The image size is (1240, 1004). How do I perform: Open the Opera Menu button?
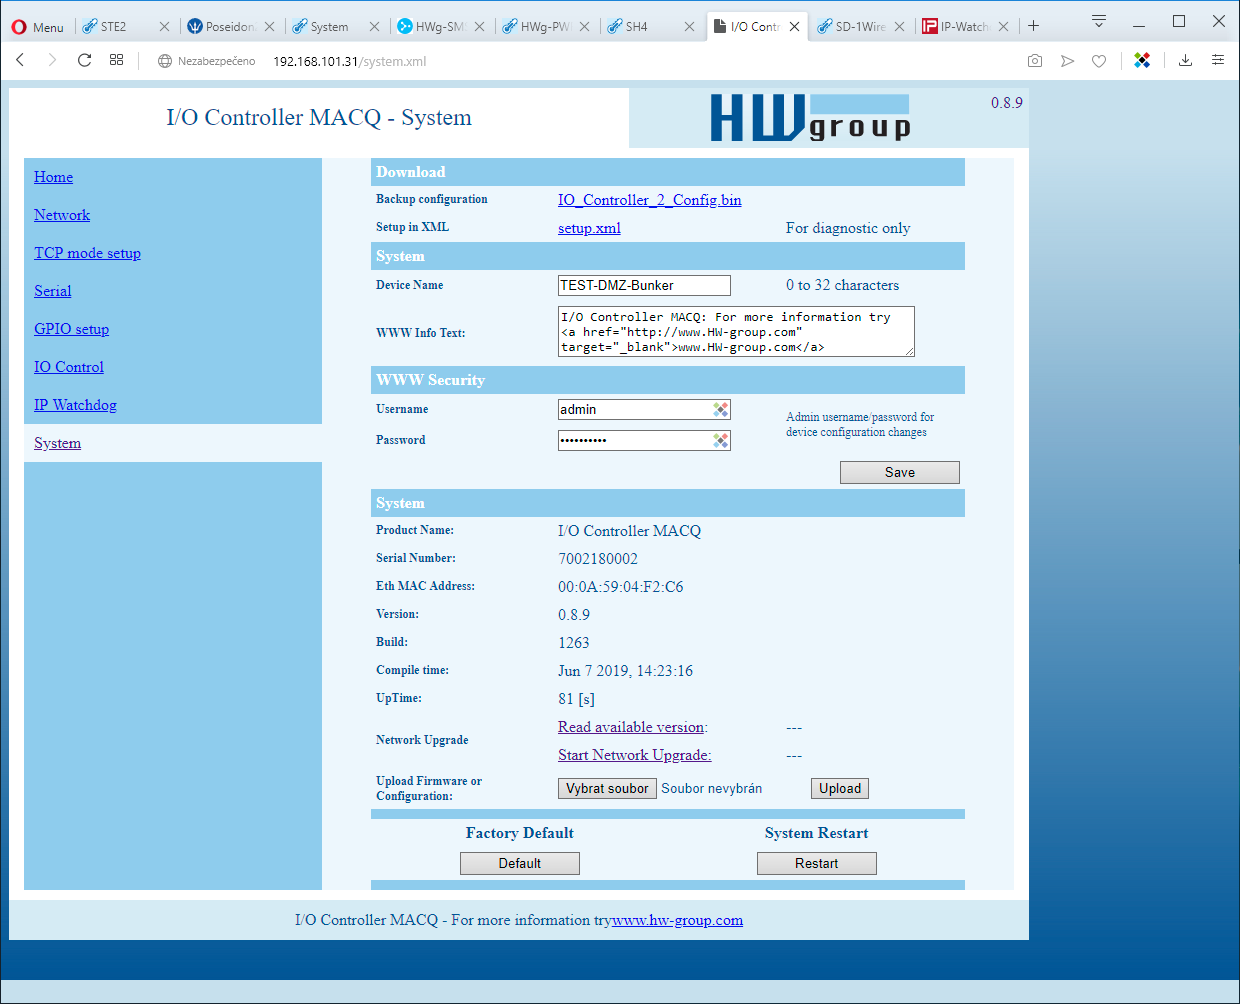pyautogui.click(x=37, y=27)
